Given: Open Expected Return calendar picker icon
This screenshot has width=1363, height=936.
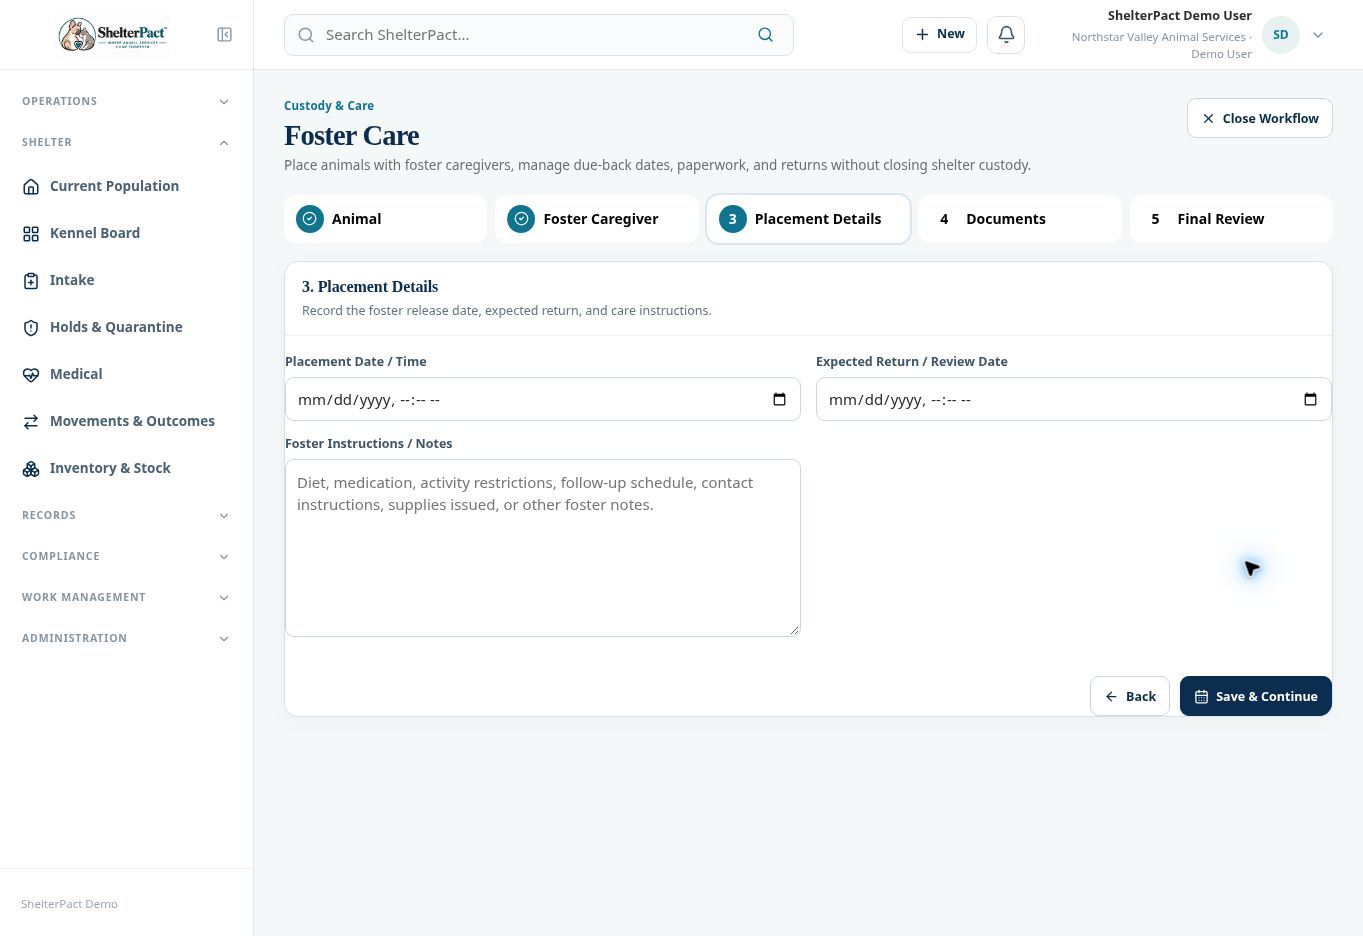Looking at the screenshot, I should (1310, 399).
